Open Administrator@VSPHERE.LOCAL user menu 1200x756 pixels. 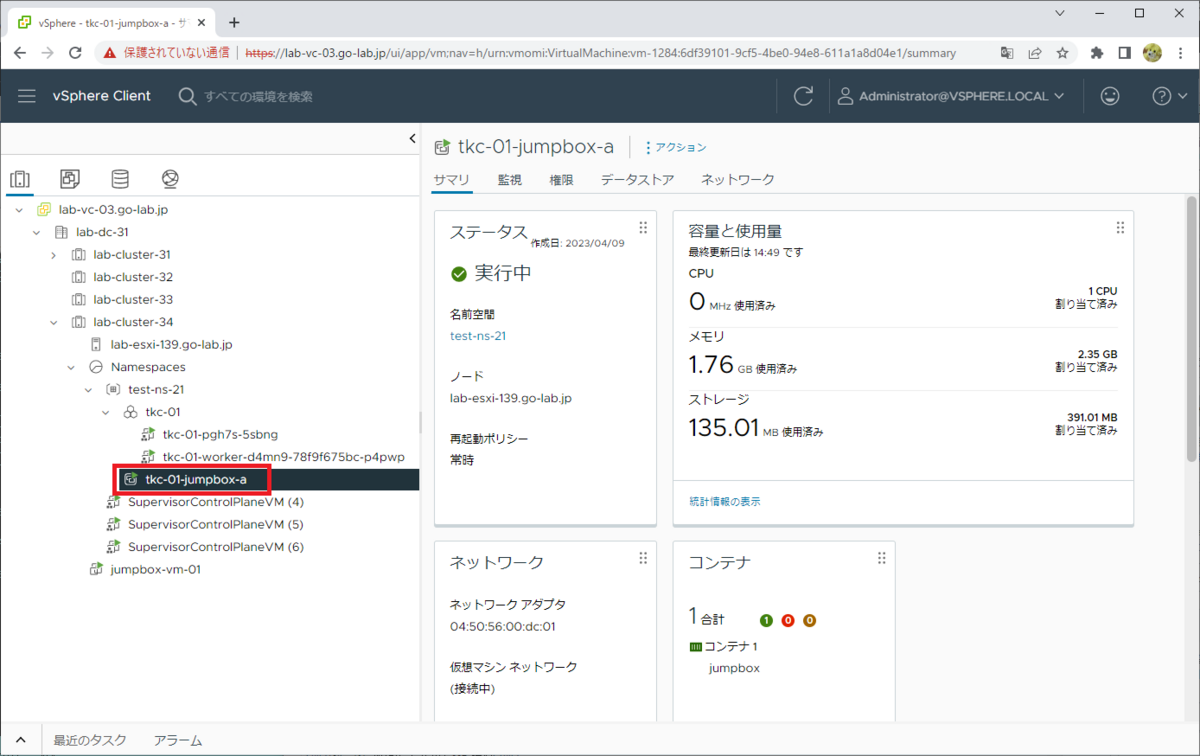(950, 96)
